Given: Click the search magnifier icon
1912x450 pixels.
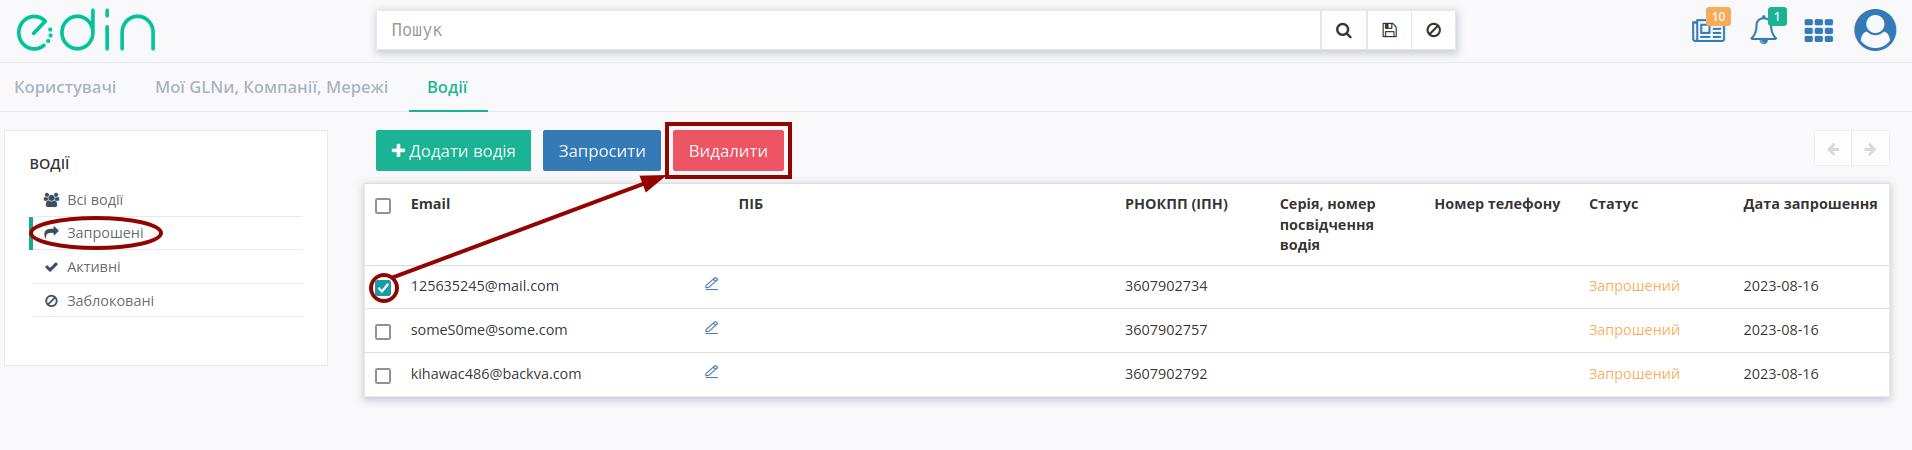Looking at the screenshot, I should point(1343,31).
